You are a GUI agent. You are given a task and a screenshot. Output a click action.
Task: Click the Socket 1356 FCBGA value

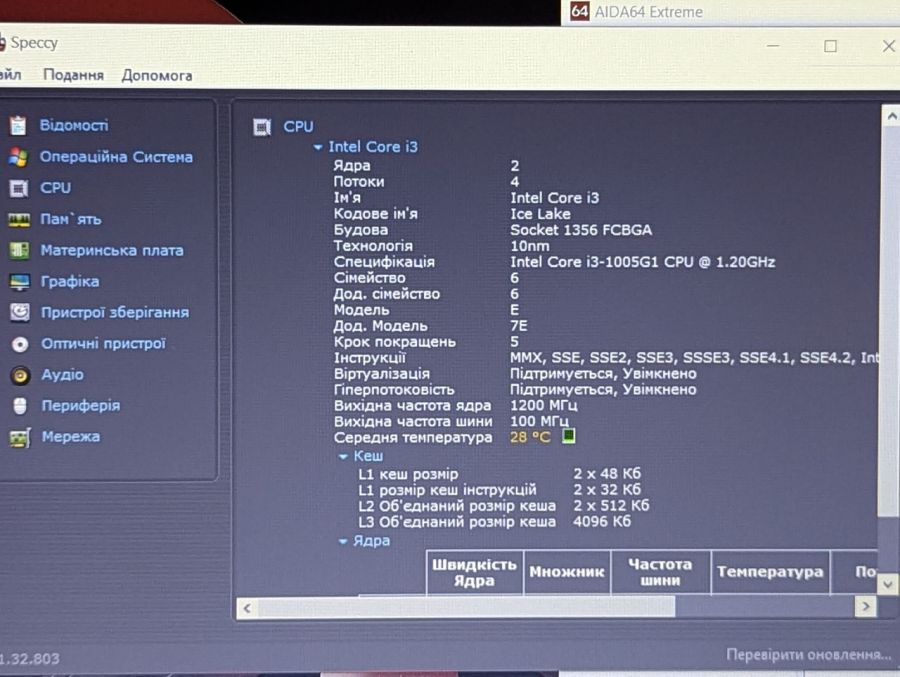click(581, 230)
